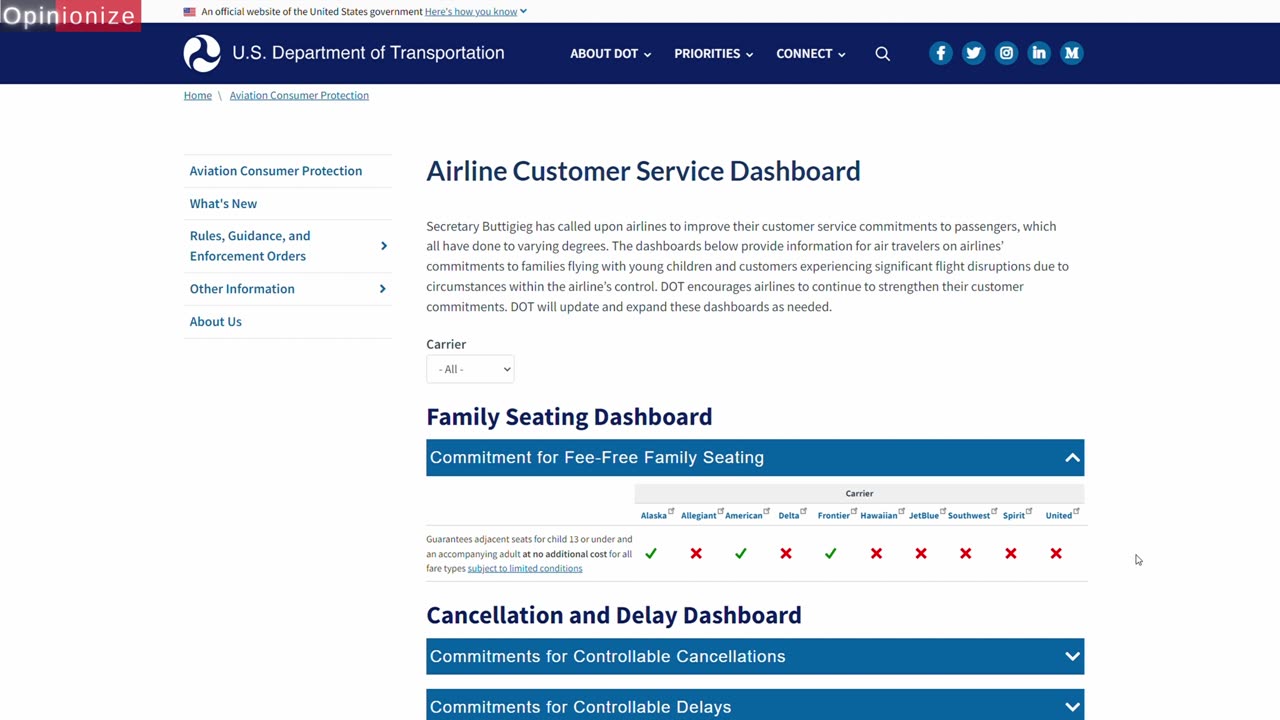The width and height of the screenshot is (1280, 720).
Task: Click United's red X mark
Action: pyautogui.click(x=1056, y=553)
